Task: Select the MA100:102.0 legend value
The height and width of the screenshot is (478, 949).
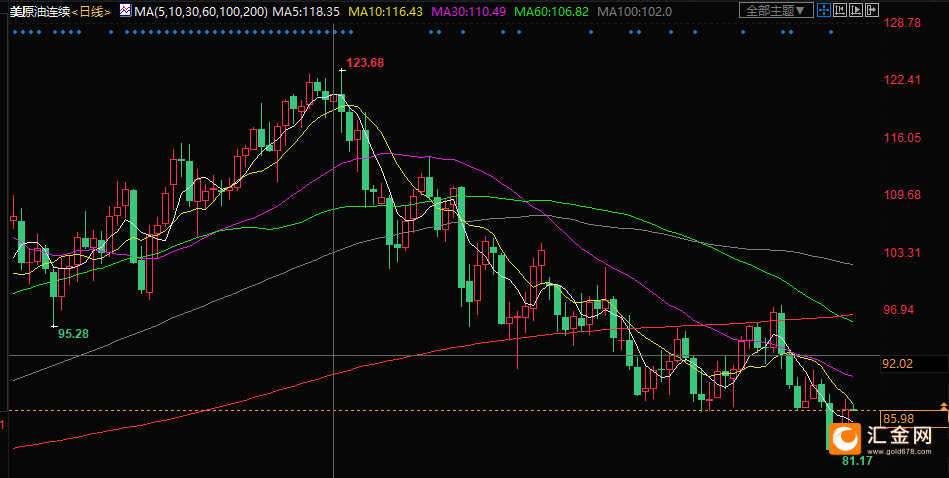Action: tap(634, 11)
